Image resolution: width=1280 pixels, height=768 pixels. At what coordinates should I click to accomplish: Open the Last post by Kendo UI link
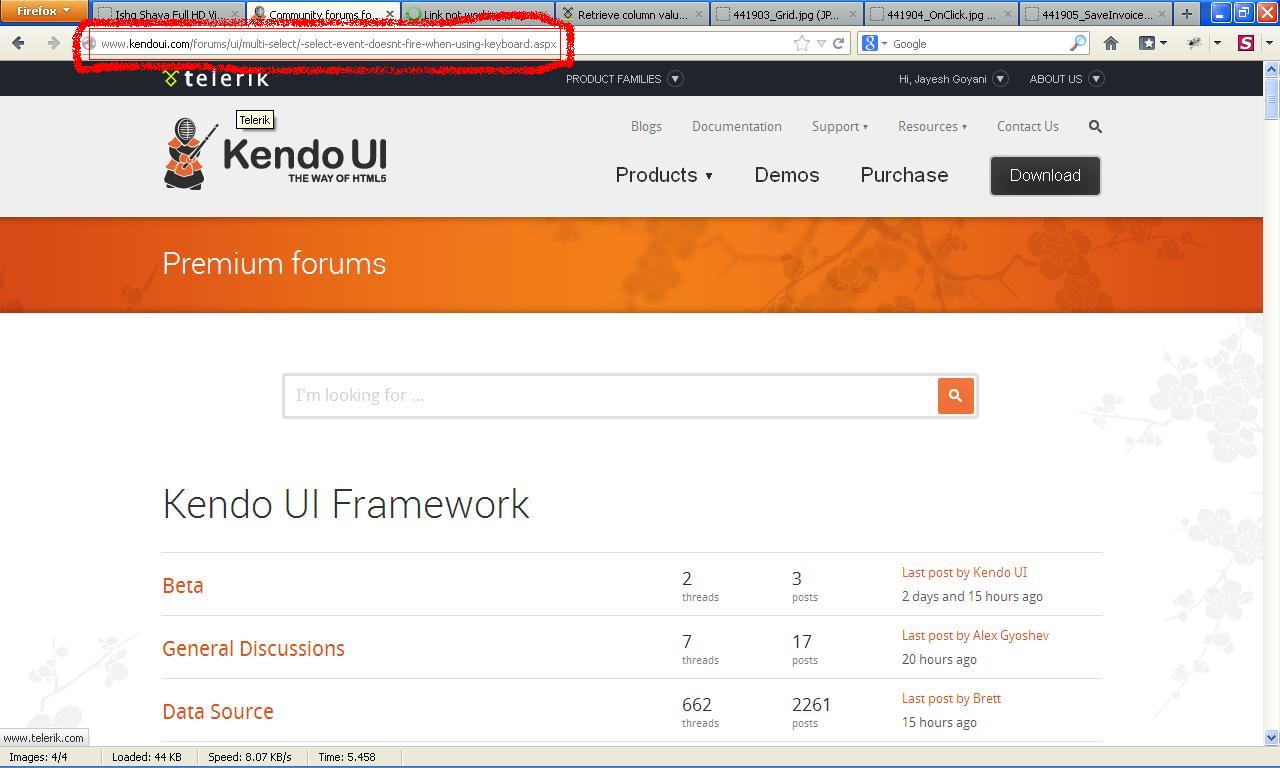[964, 572]
